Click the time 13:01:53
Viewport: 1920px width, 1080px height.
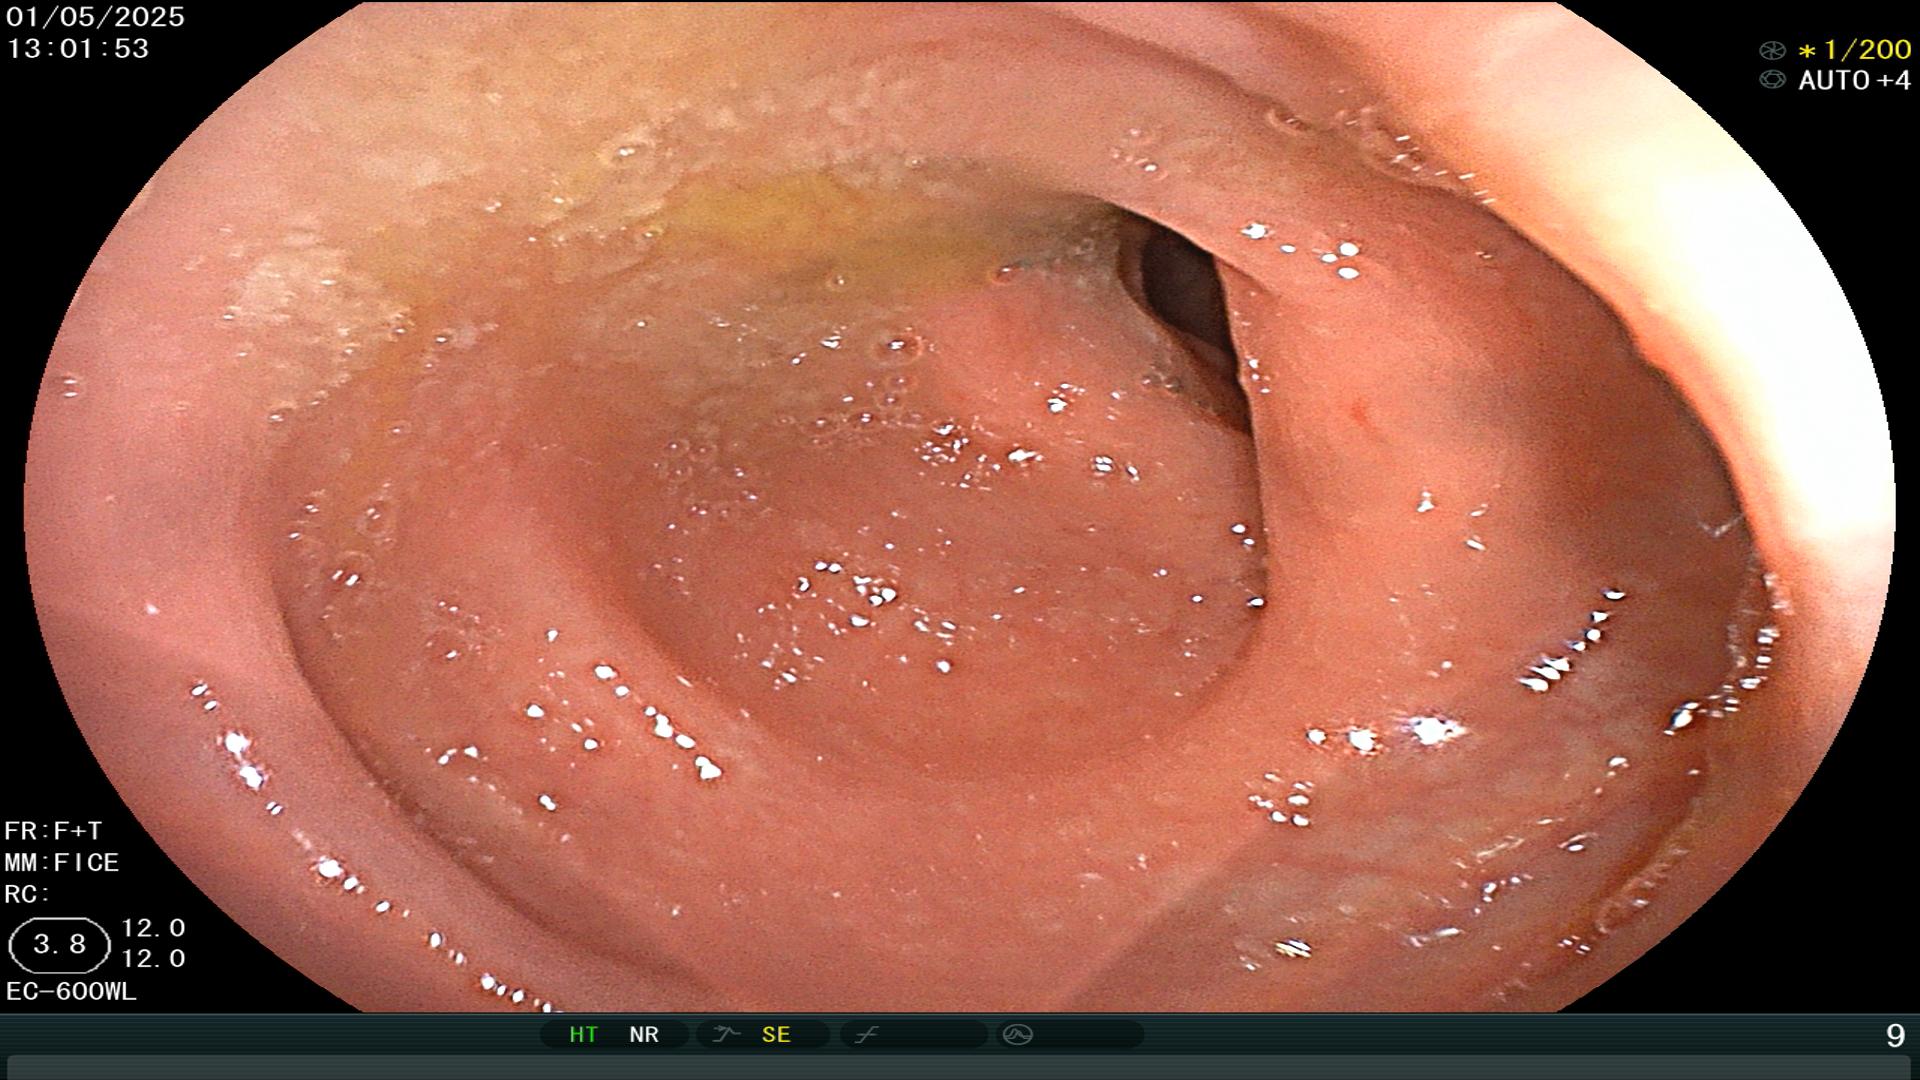pos(78,48)
